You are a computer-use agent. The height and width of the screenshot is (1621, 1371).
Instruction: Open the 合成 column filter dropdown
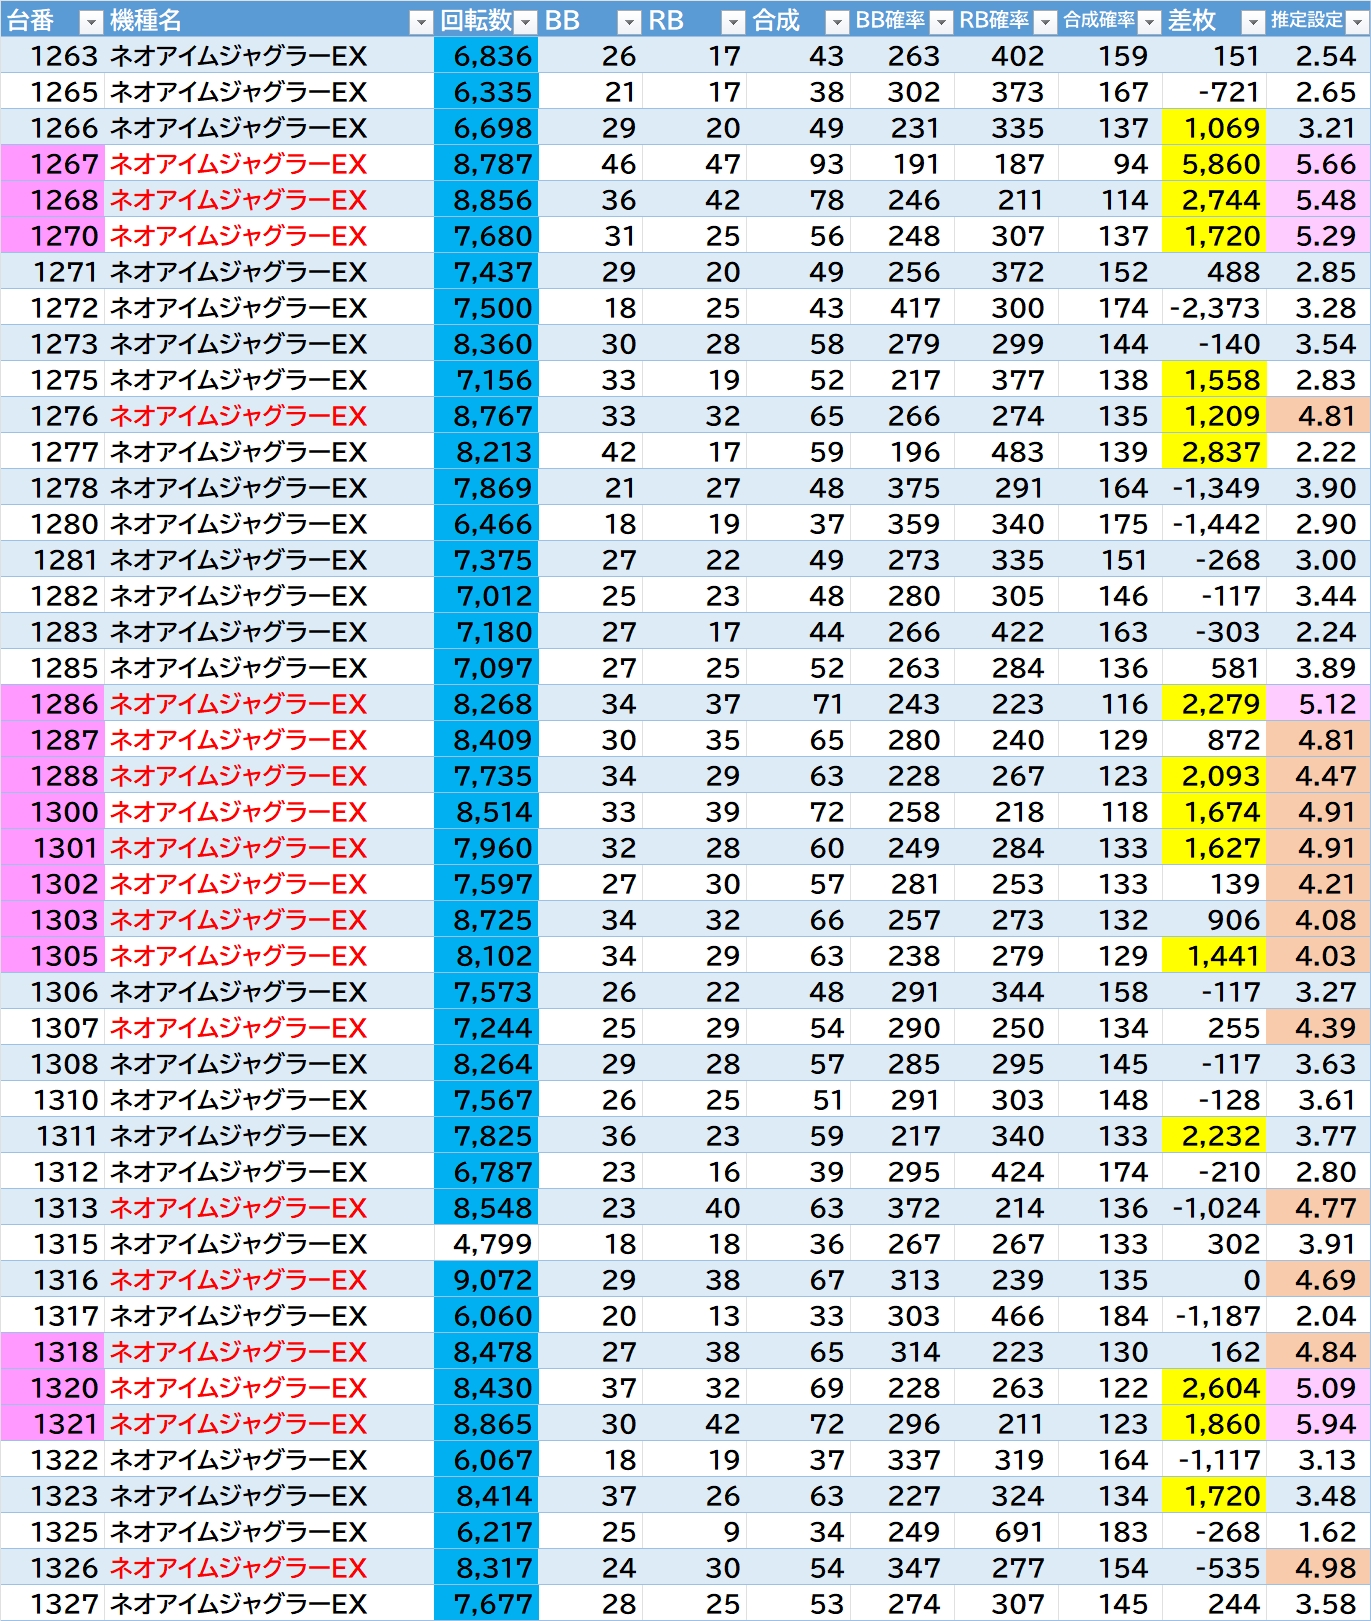(837, 21)
